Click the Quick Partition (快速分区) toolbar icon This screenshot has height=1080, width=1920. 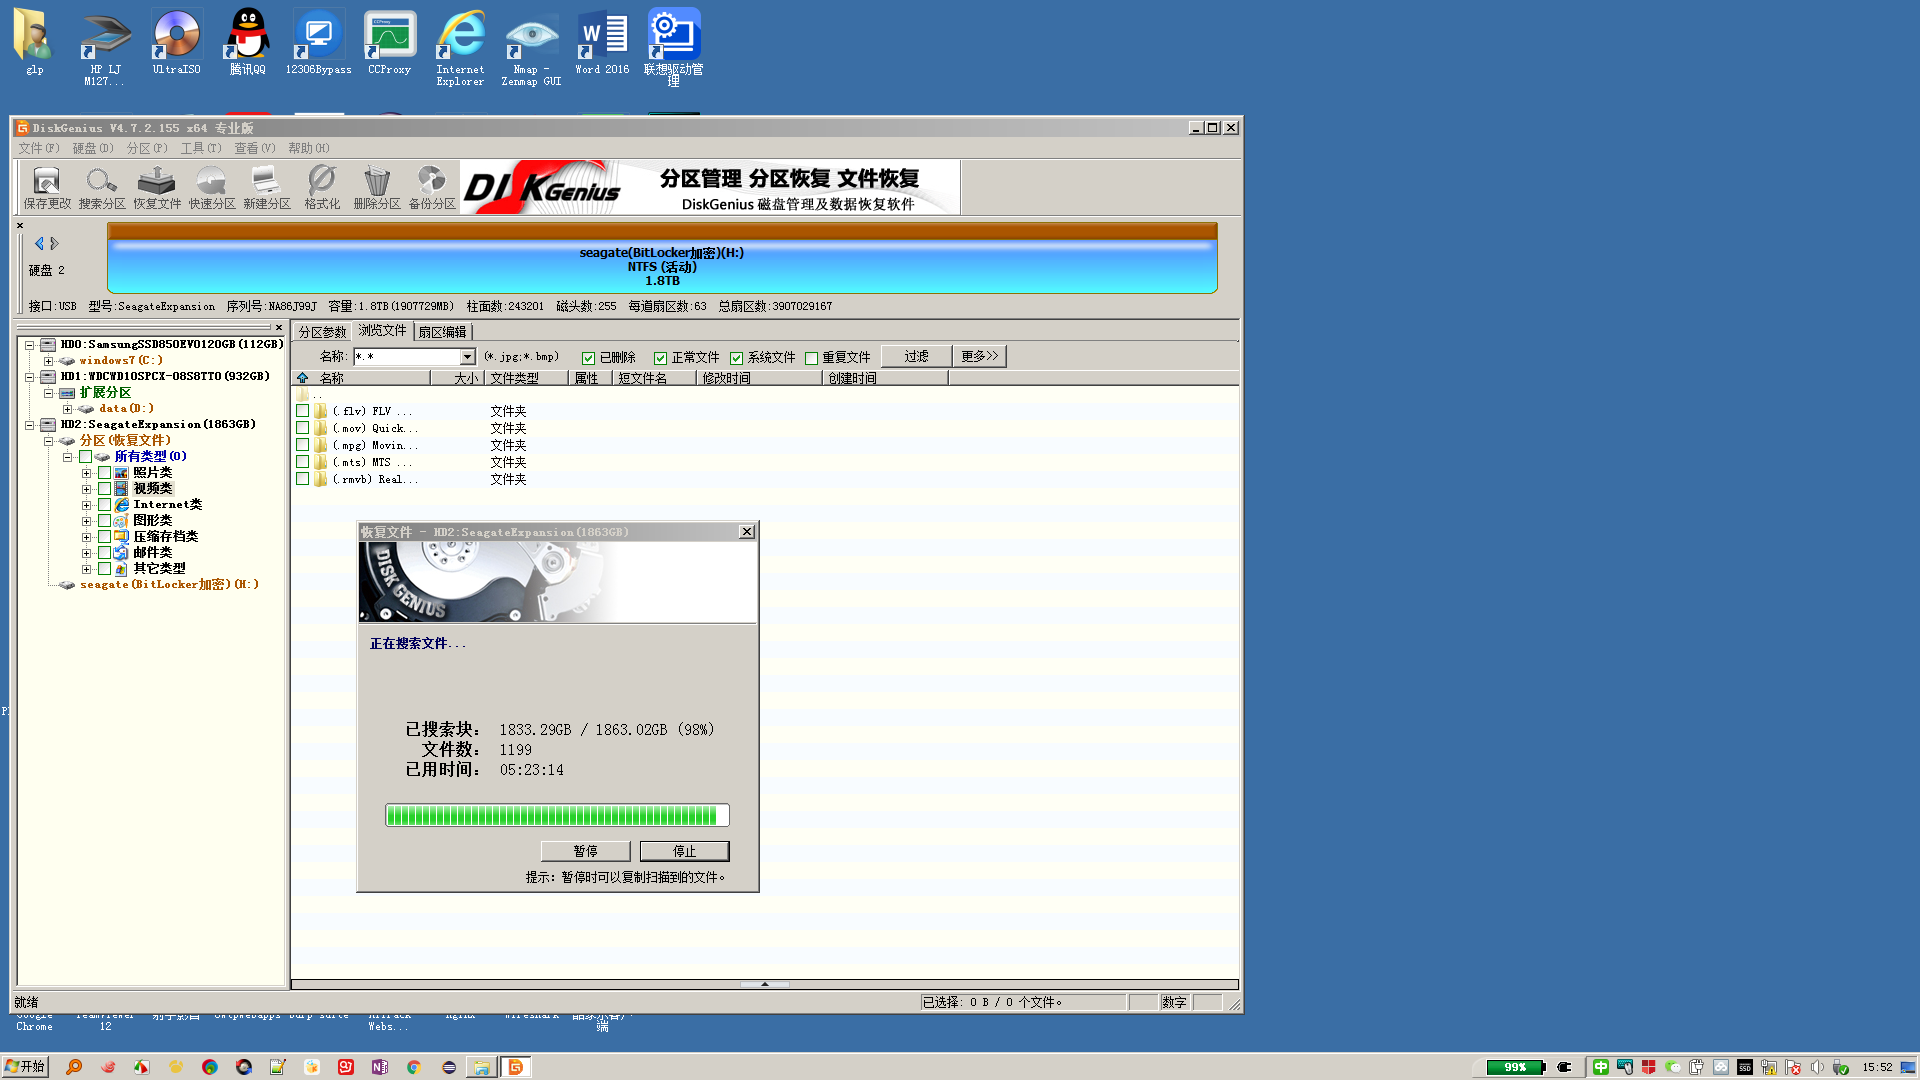212,187
